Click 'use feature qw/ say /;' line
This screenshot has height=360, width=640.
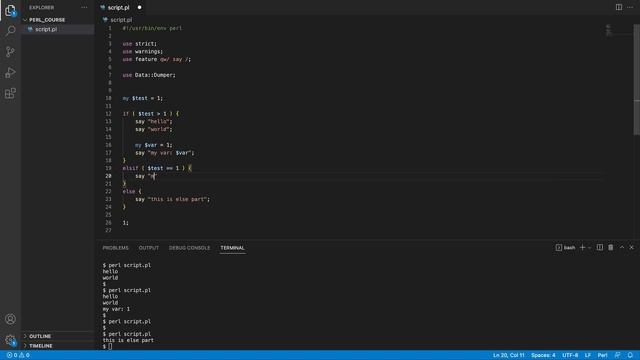(157, 59)
